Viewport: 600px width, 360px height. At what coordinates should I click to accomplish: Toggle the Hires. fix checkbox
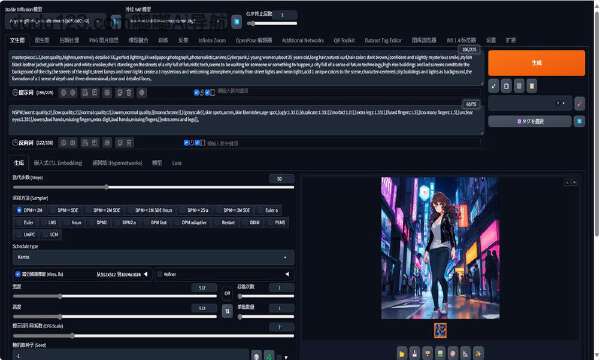coord(18,274)
